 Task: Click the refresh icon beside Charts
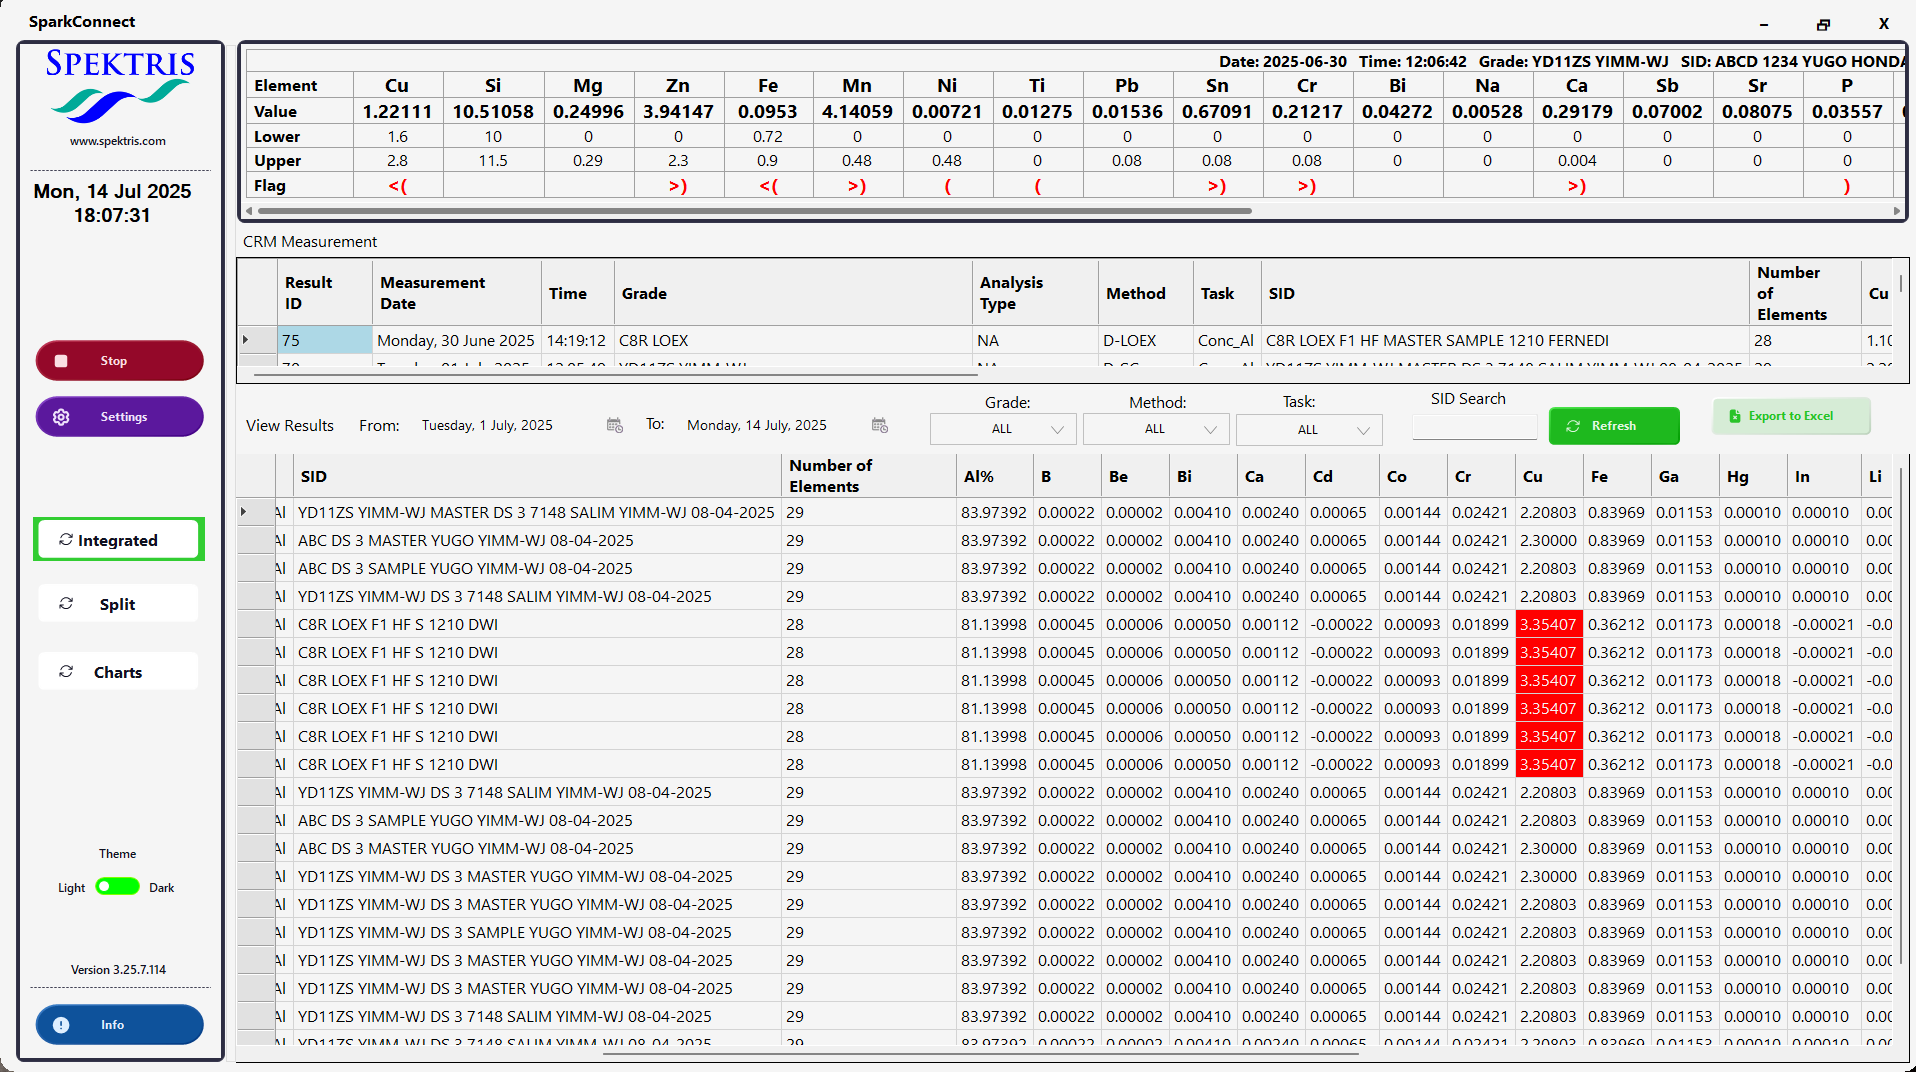click(66, 672)
